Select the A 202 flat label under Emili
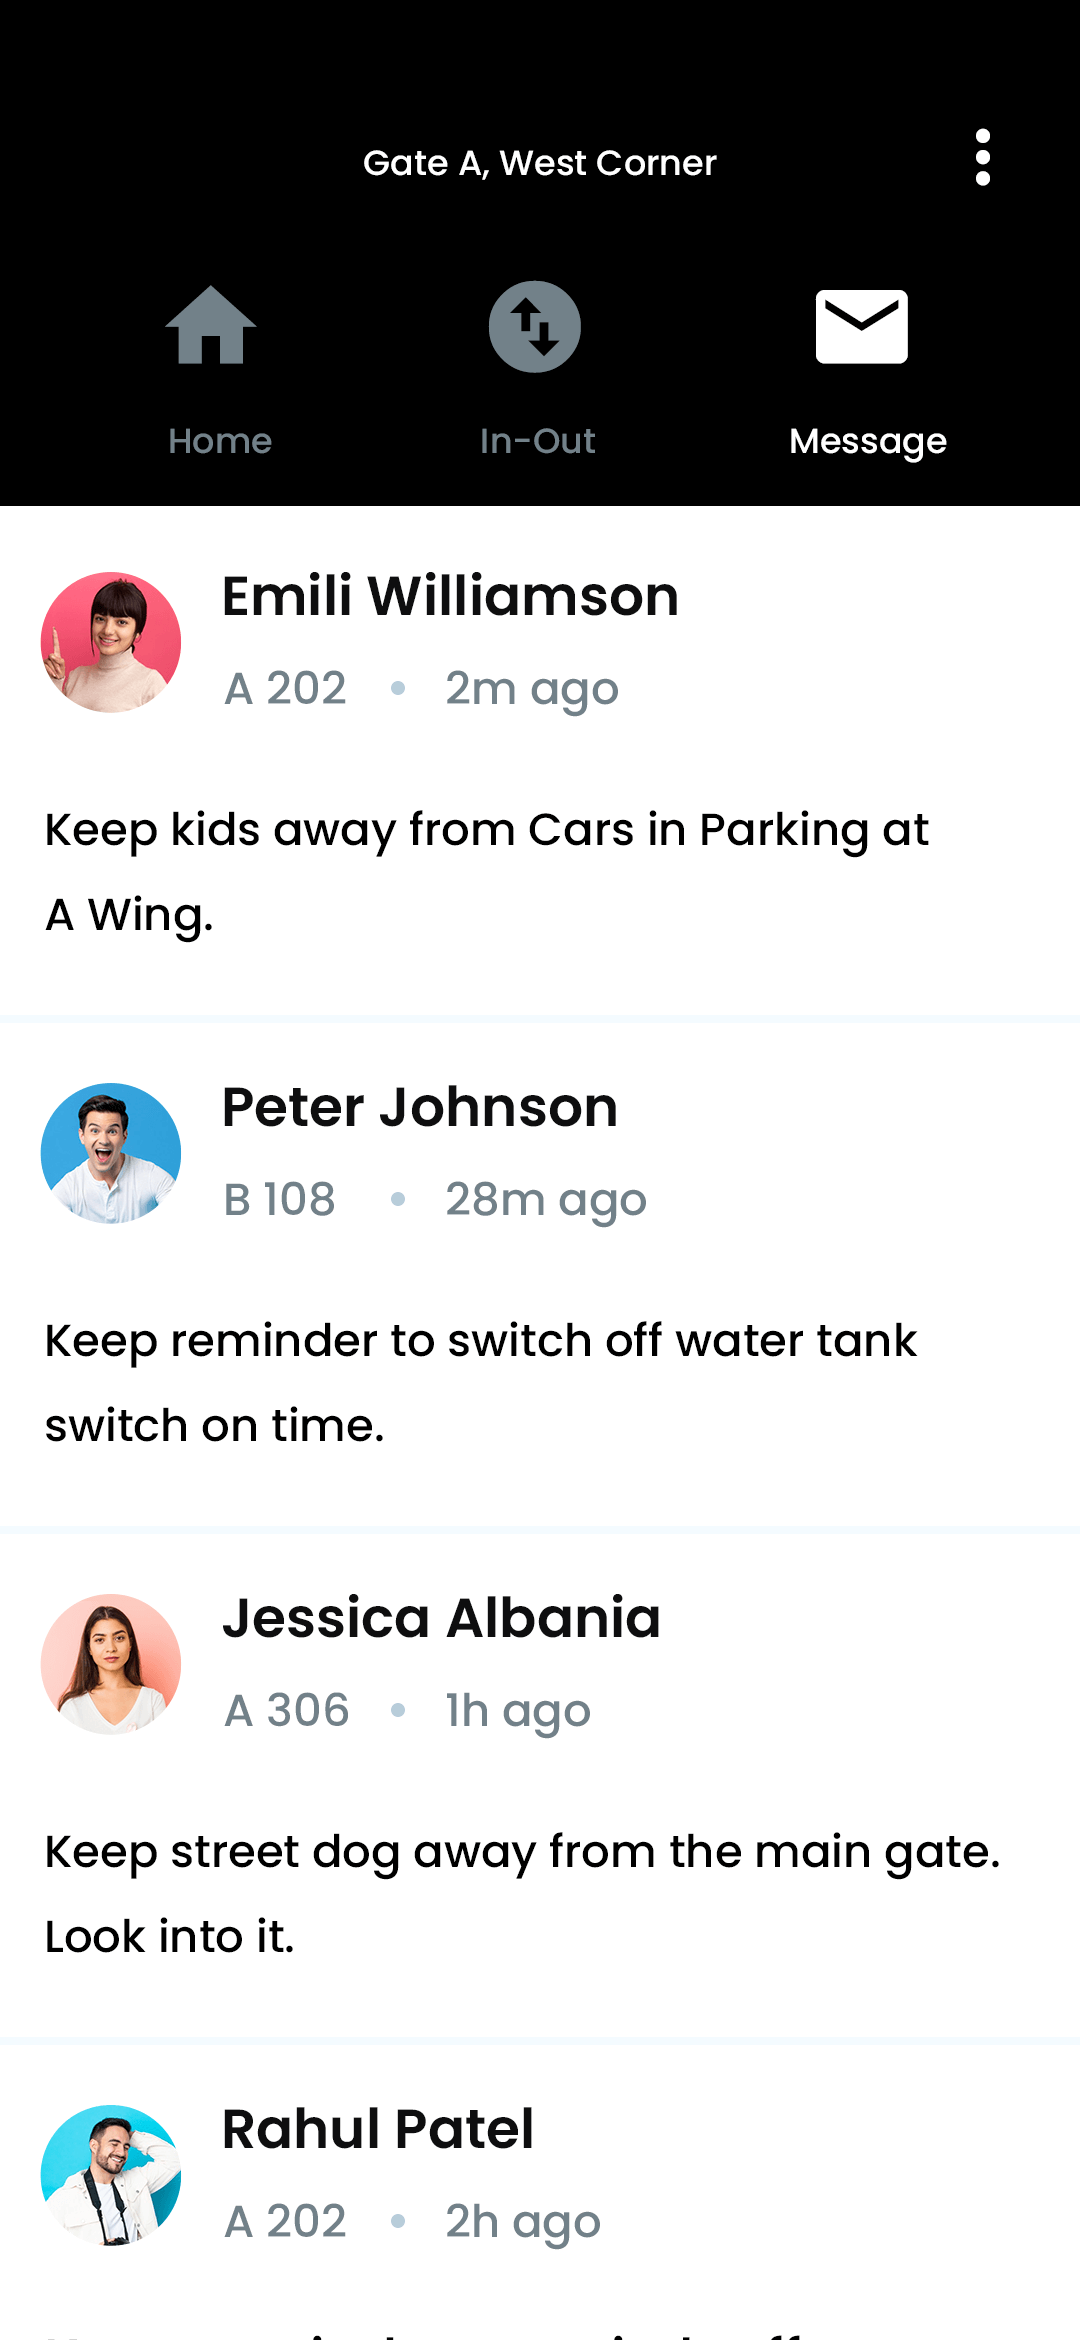The image size is (1080, 2340). point(286,687)
